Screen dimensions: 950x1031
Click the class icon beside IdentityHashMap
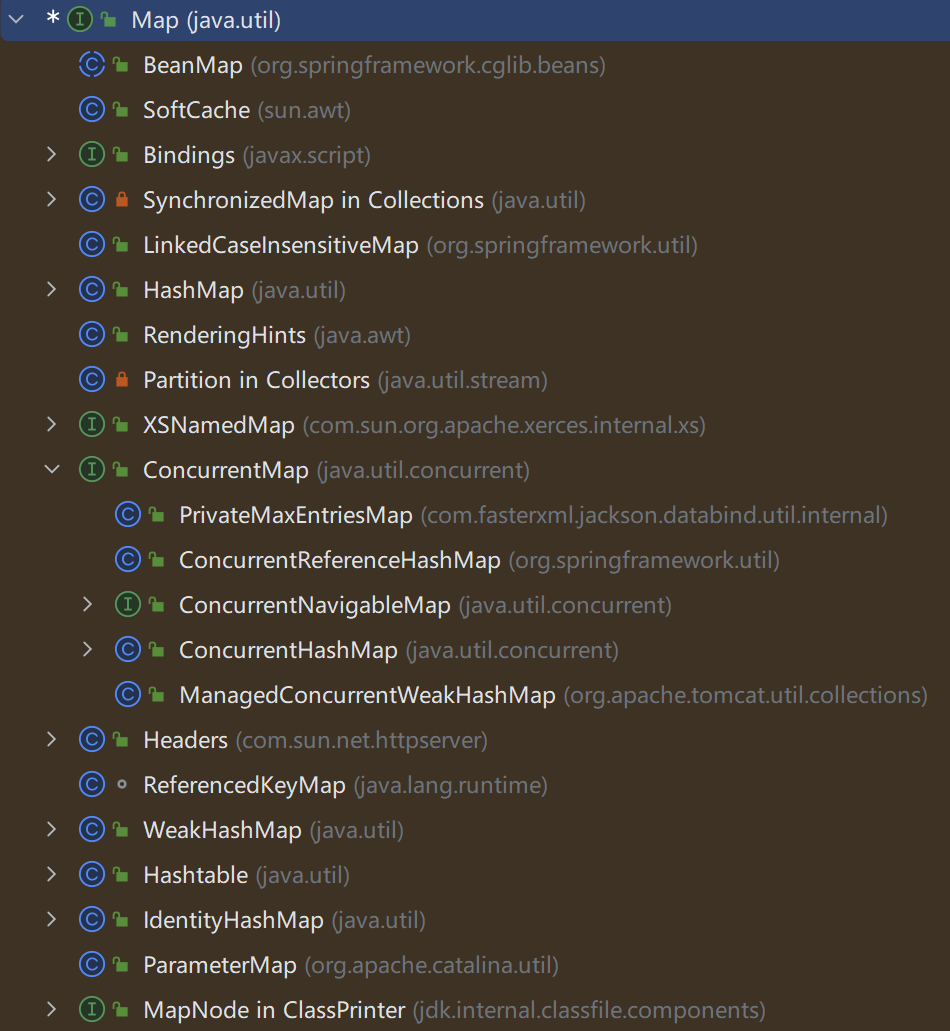tap(91, 919)
